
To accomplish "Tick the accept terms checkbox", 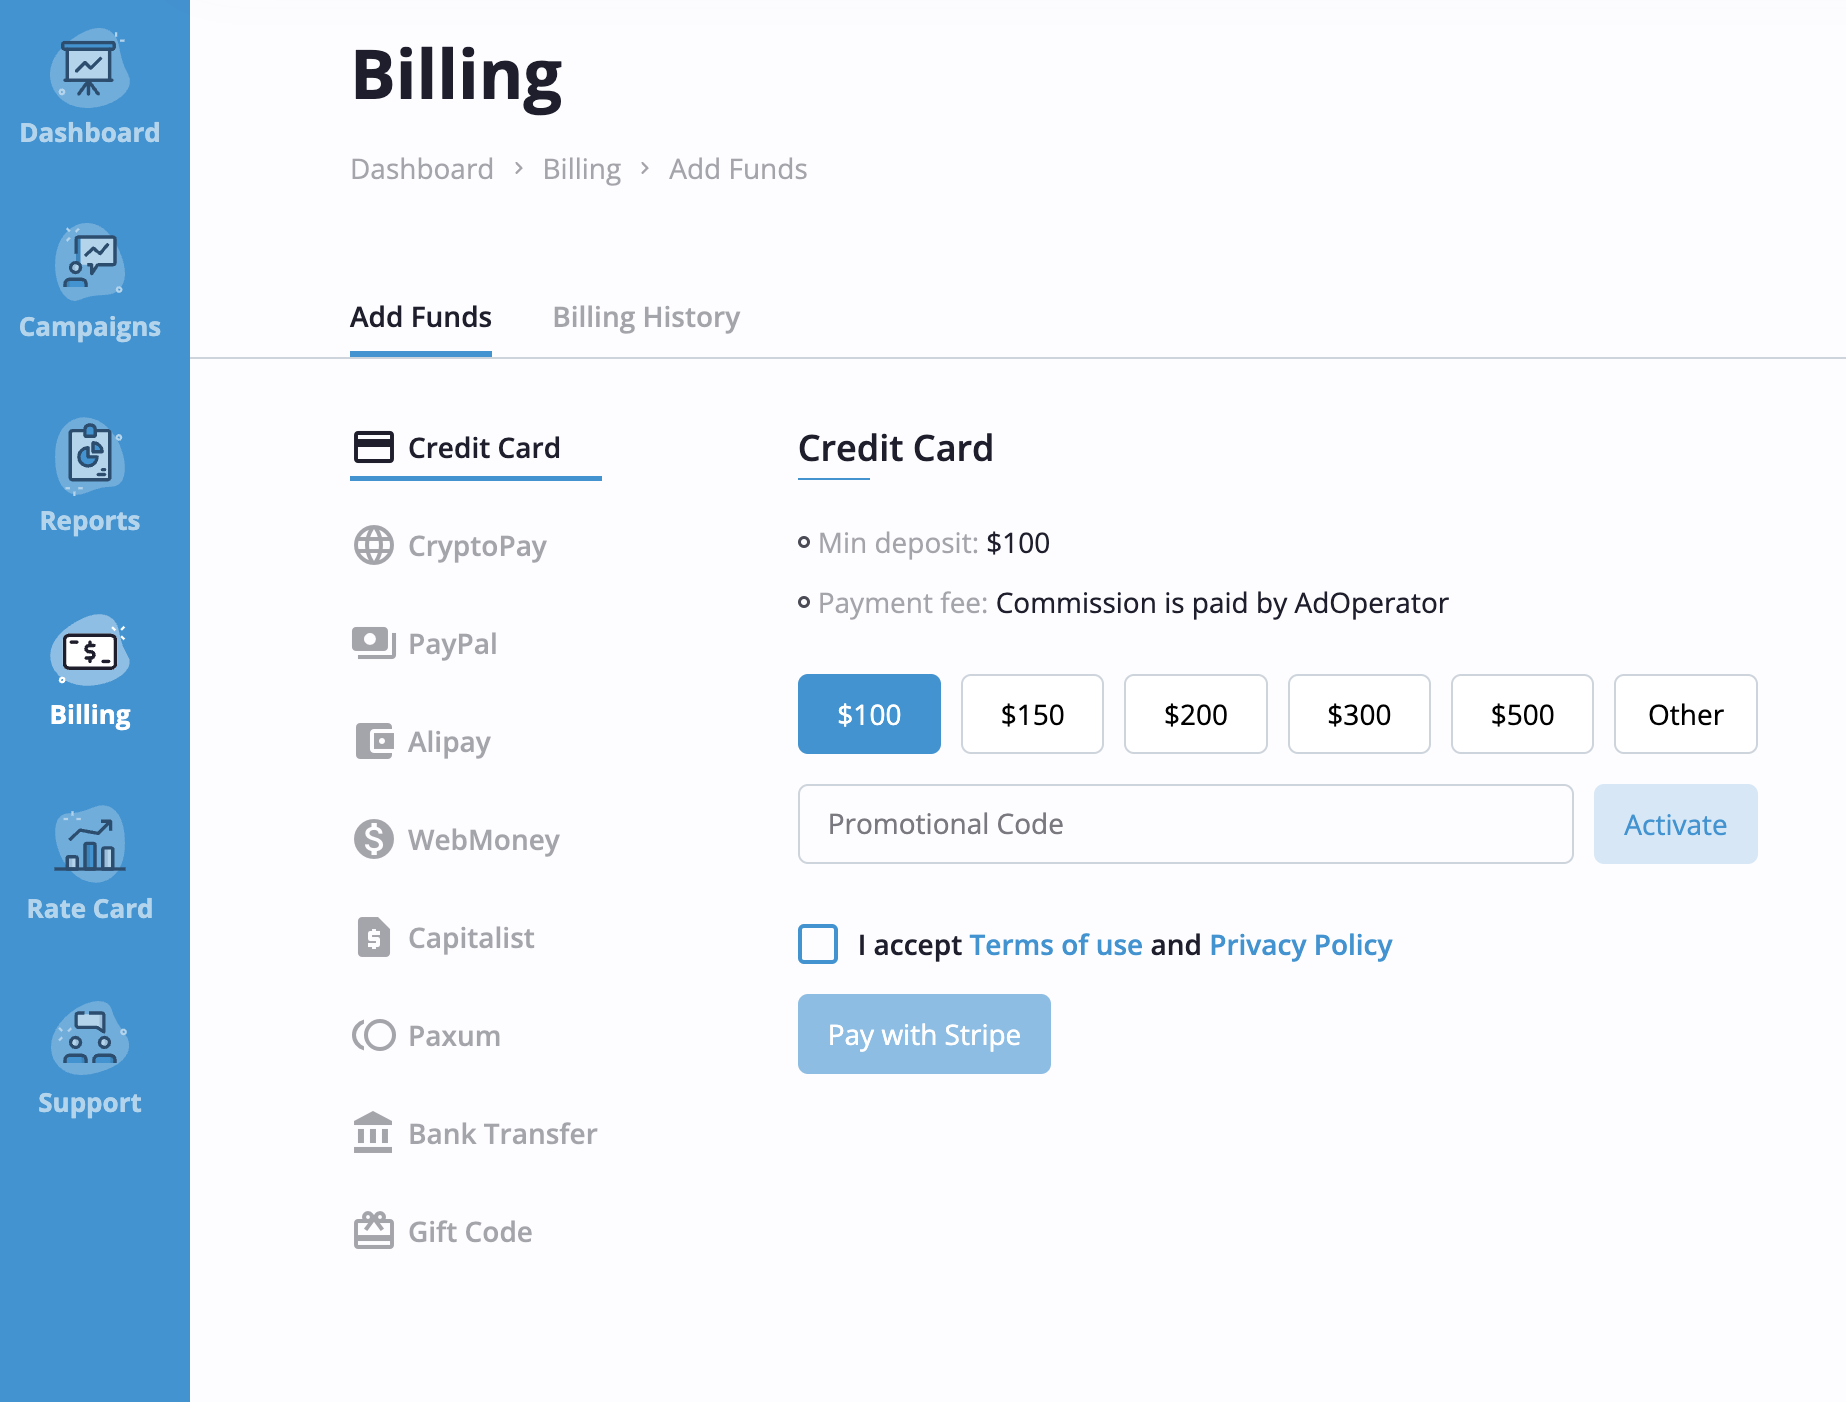I will click(818, 944).
